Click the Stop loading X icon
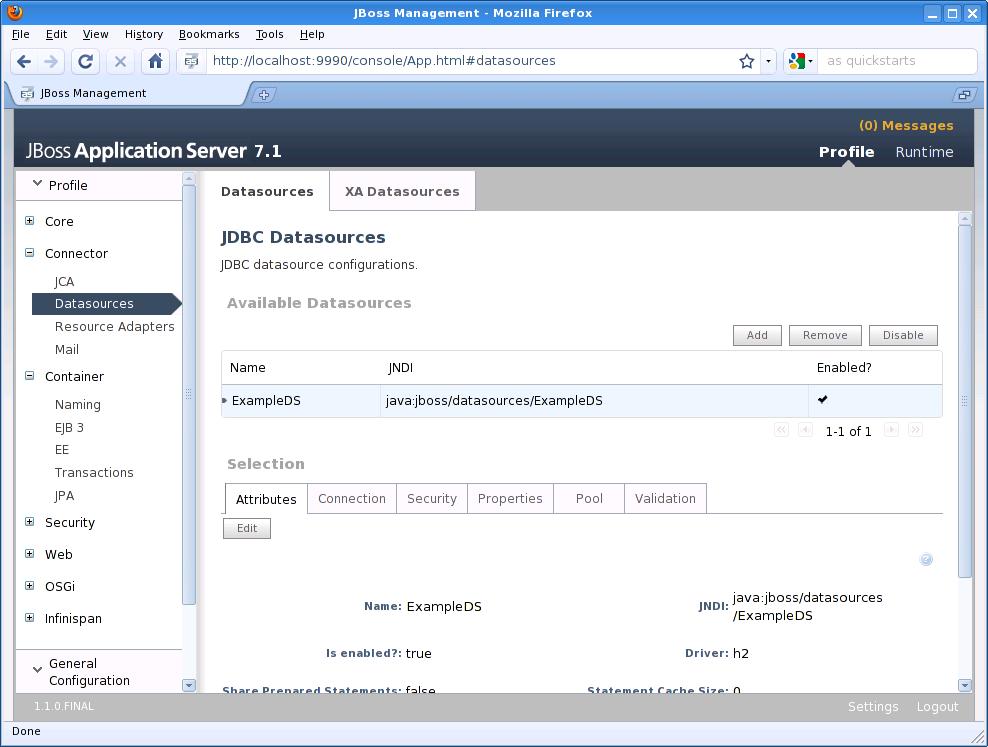The width and height of the screenshot is (988, 747). click(120, 61)
